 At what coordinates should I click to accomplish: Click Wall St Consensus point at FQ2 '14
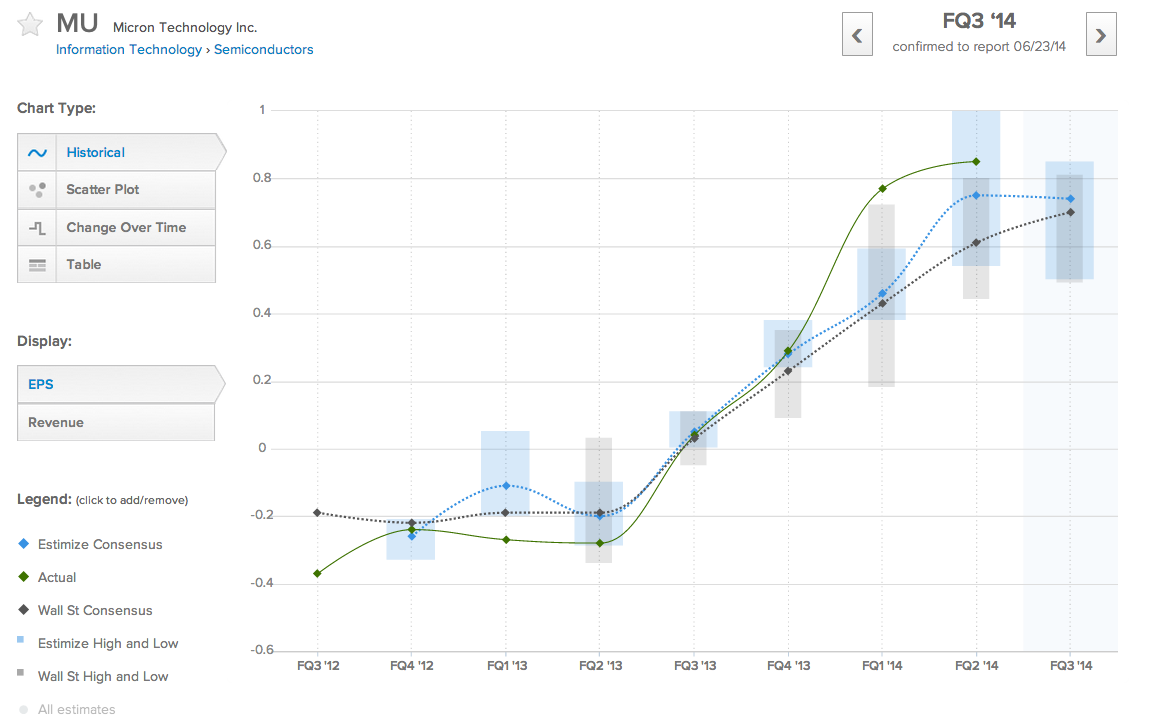(x=976, y=243)
